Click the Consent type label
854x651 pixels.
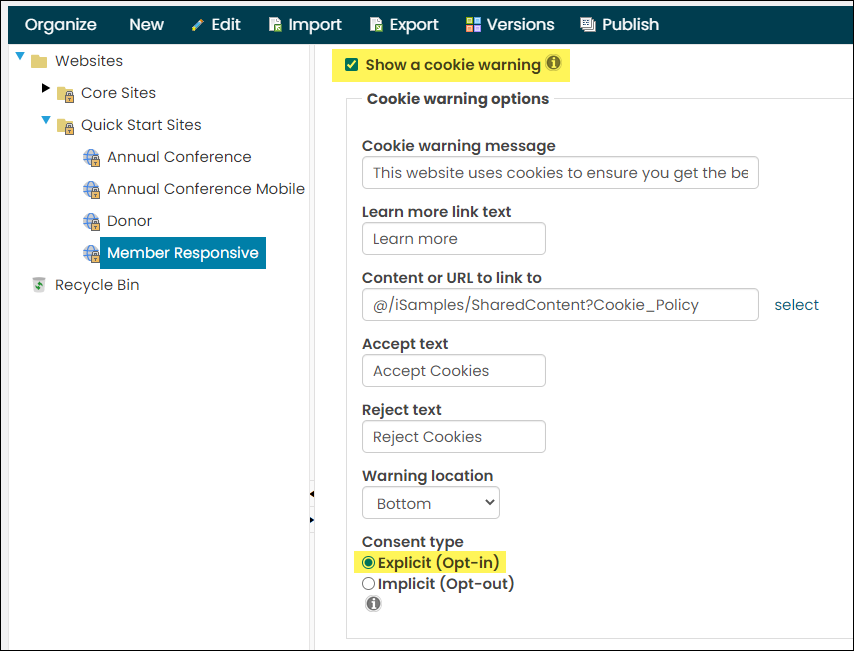click(412, 542)
